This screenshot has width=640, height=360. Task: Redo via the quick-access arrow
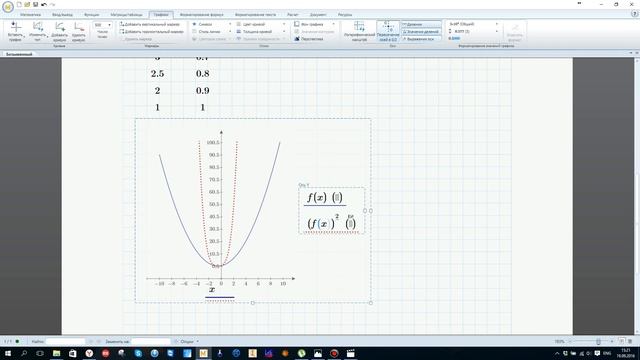(52, 4)
